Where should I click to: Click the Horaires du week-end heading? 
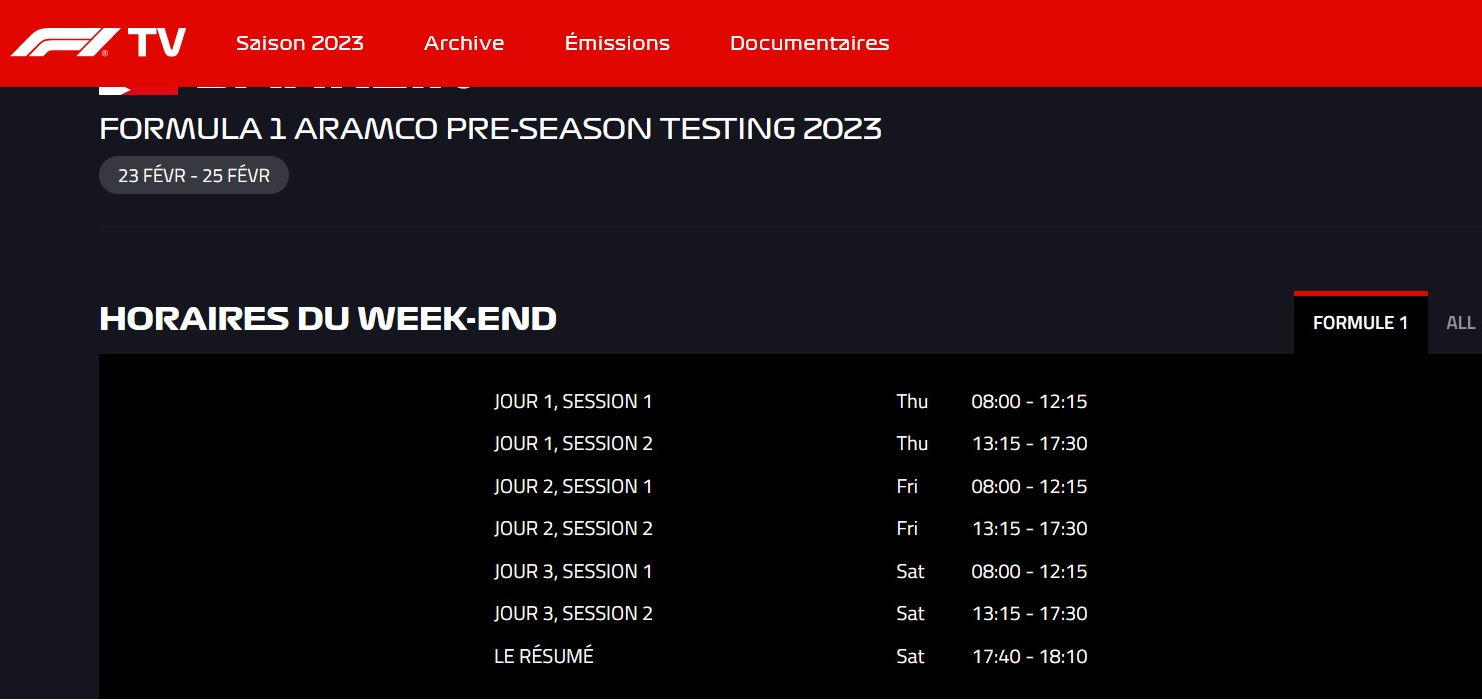(x=328, y=319)
